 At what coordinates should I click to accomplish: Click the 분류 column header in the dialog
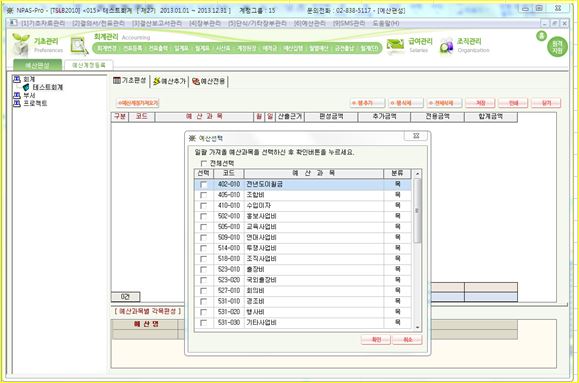pyautogui.click(x=397, y=173)
